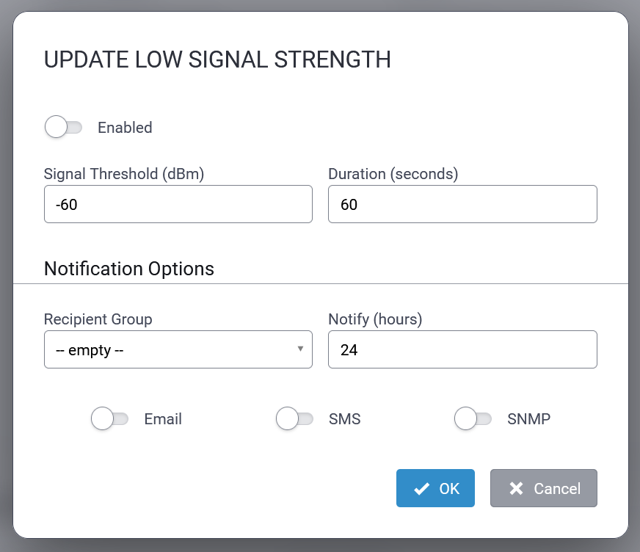Dismiss dialog using the Cancel label
The width and height of the screenshot is (640, 552).
557,489
